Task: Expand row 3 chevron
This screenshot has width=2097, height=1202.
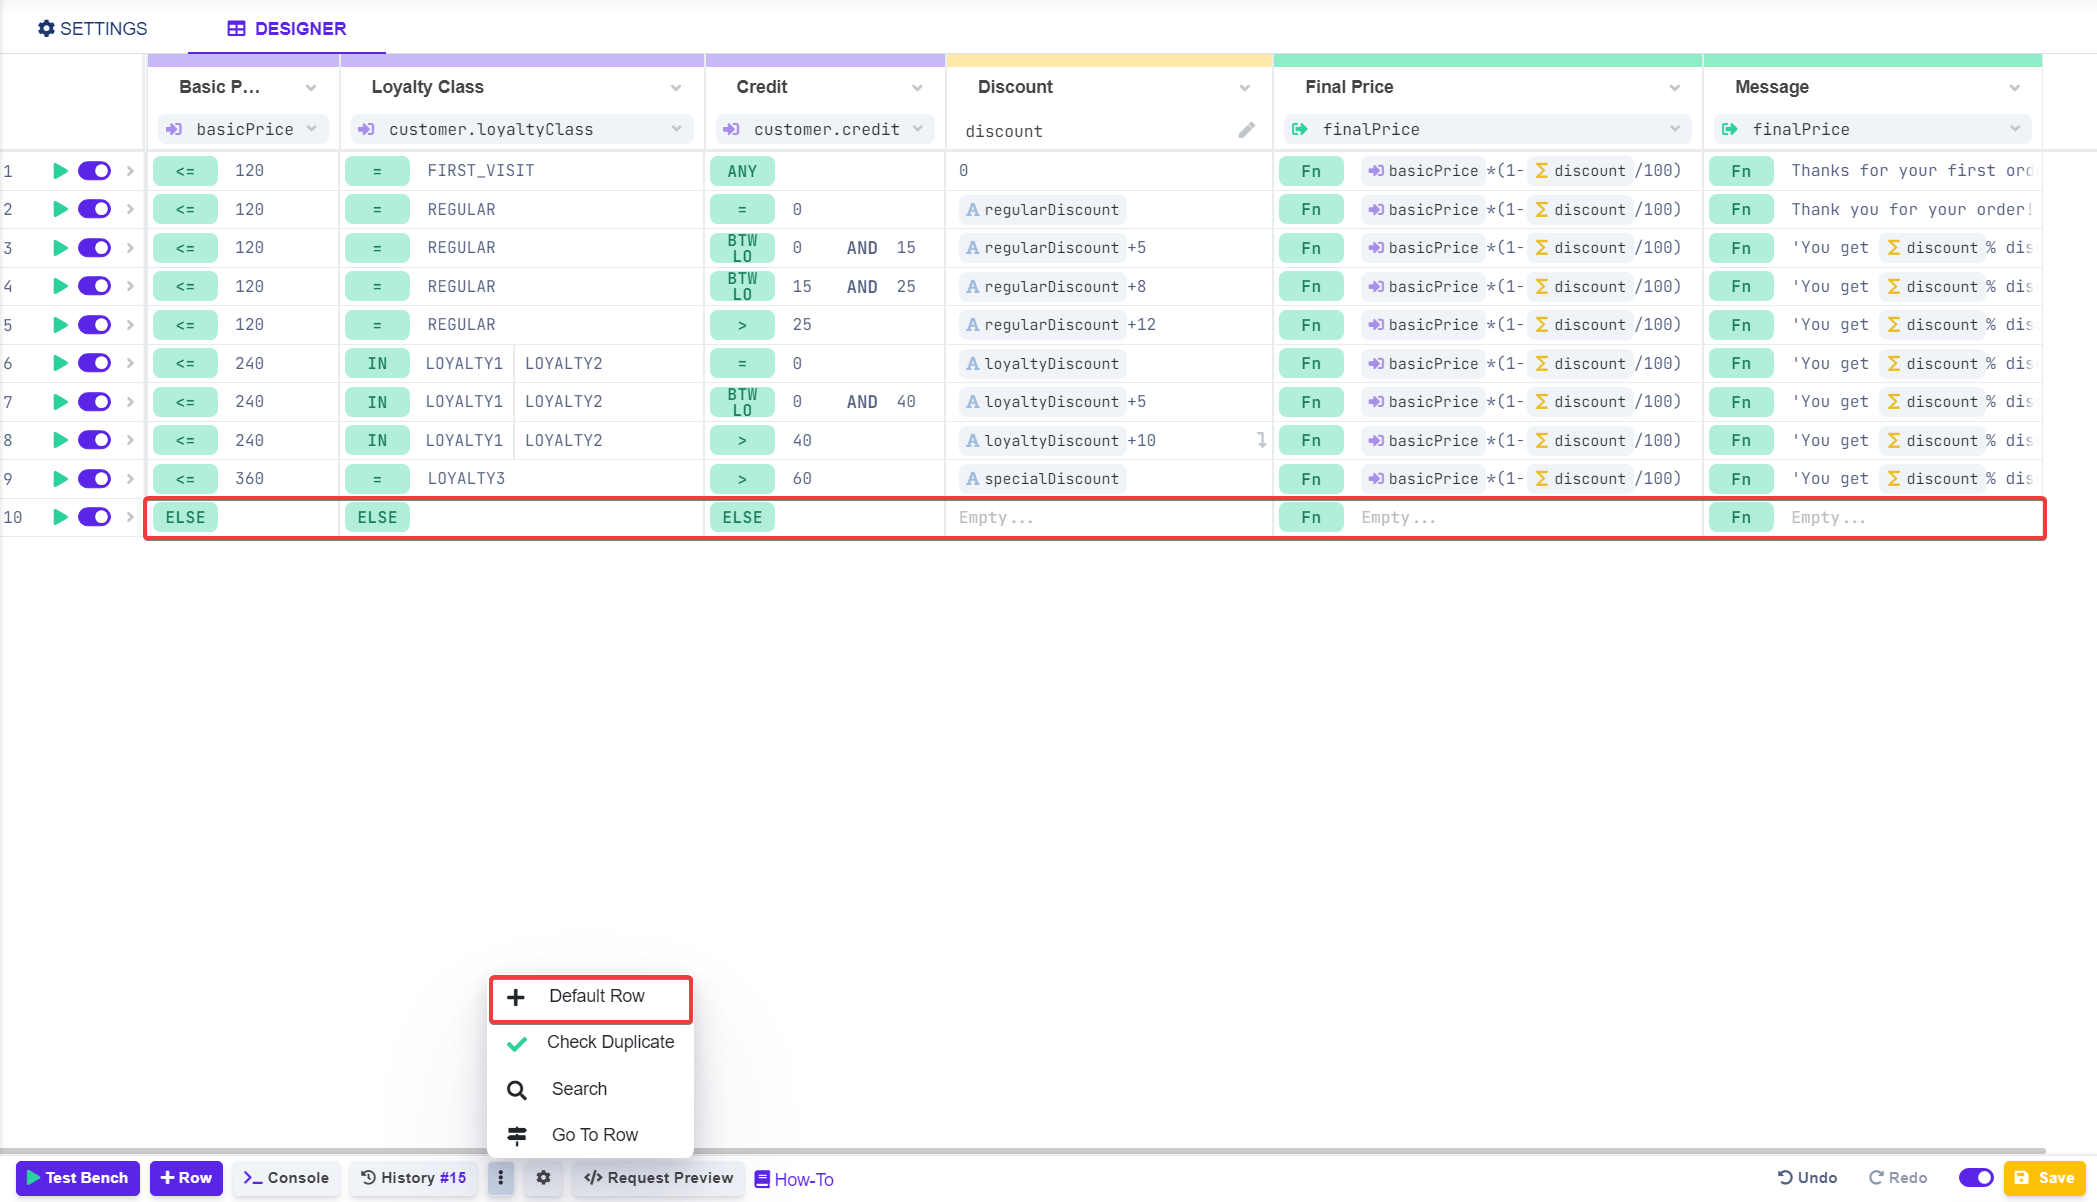Action: (x=130, y=248)
